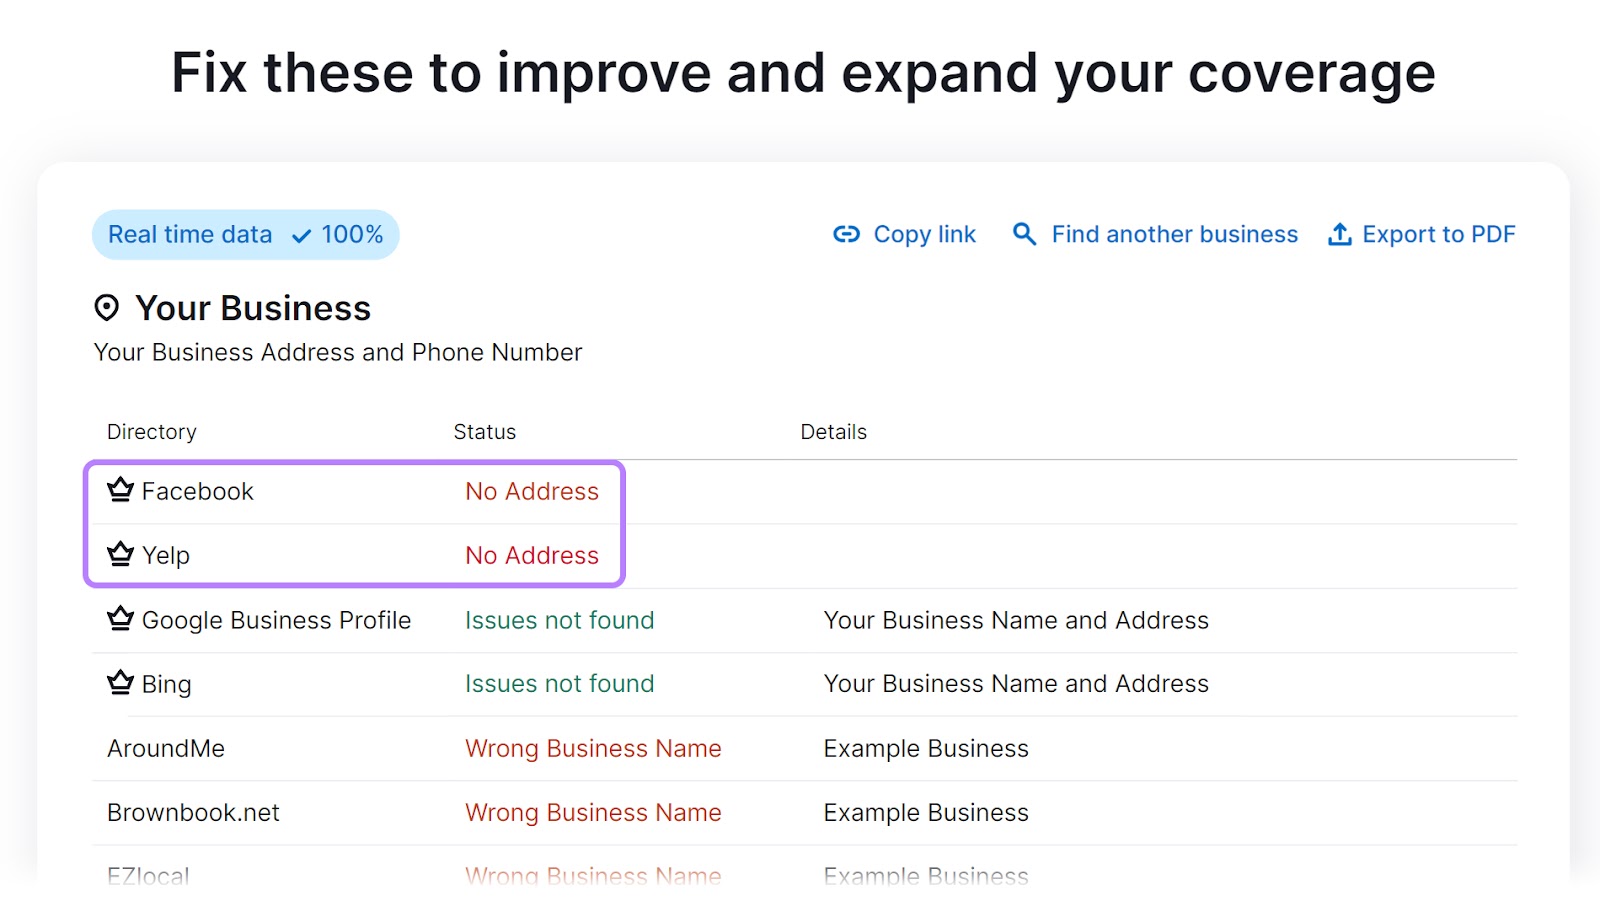Click the Real time data badge
Viewport: 1600px width, 901px height.
click(x=246, y=235)
